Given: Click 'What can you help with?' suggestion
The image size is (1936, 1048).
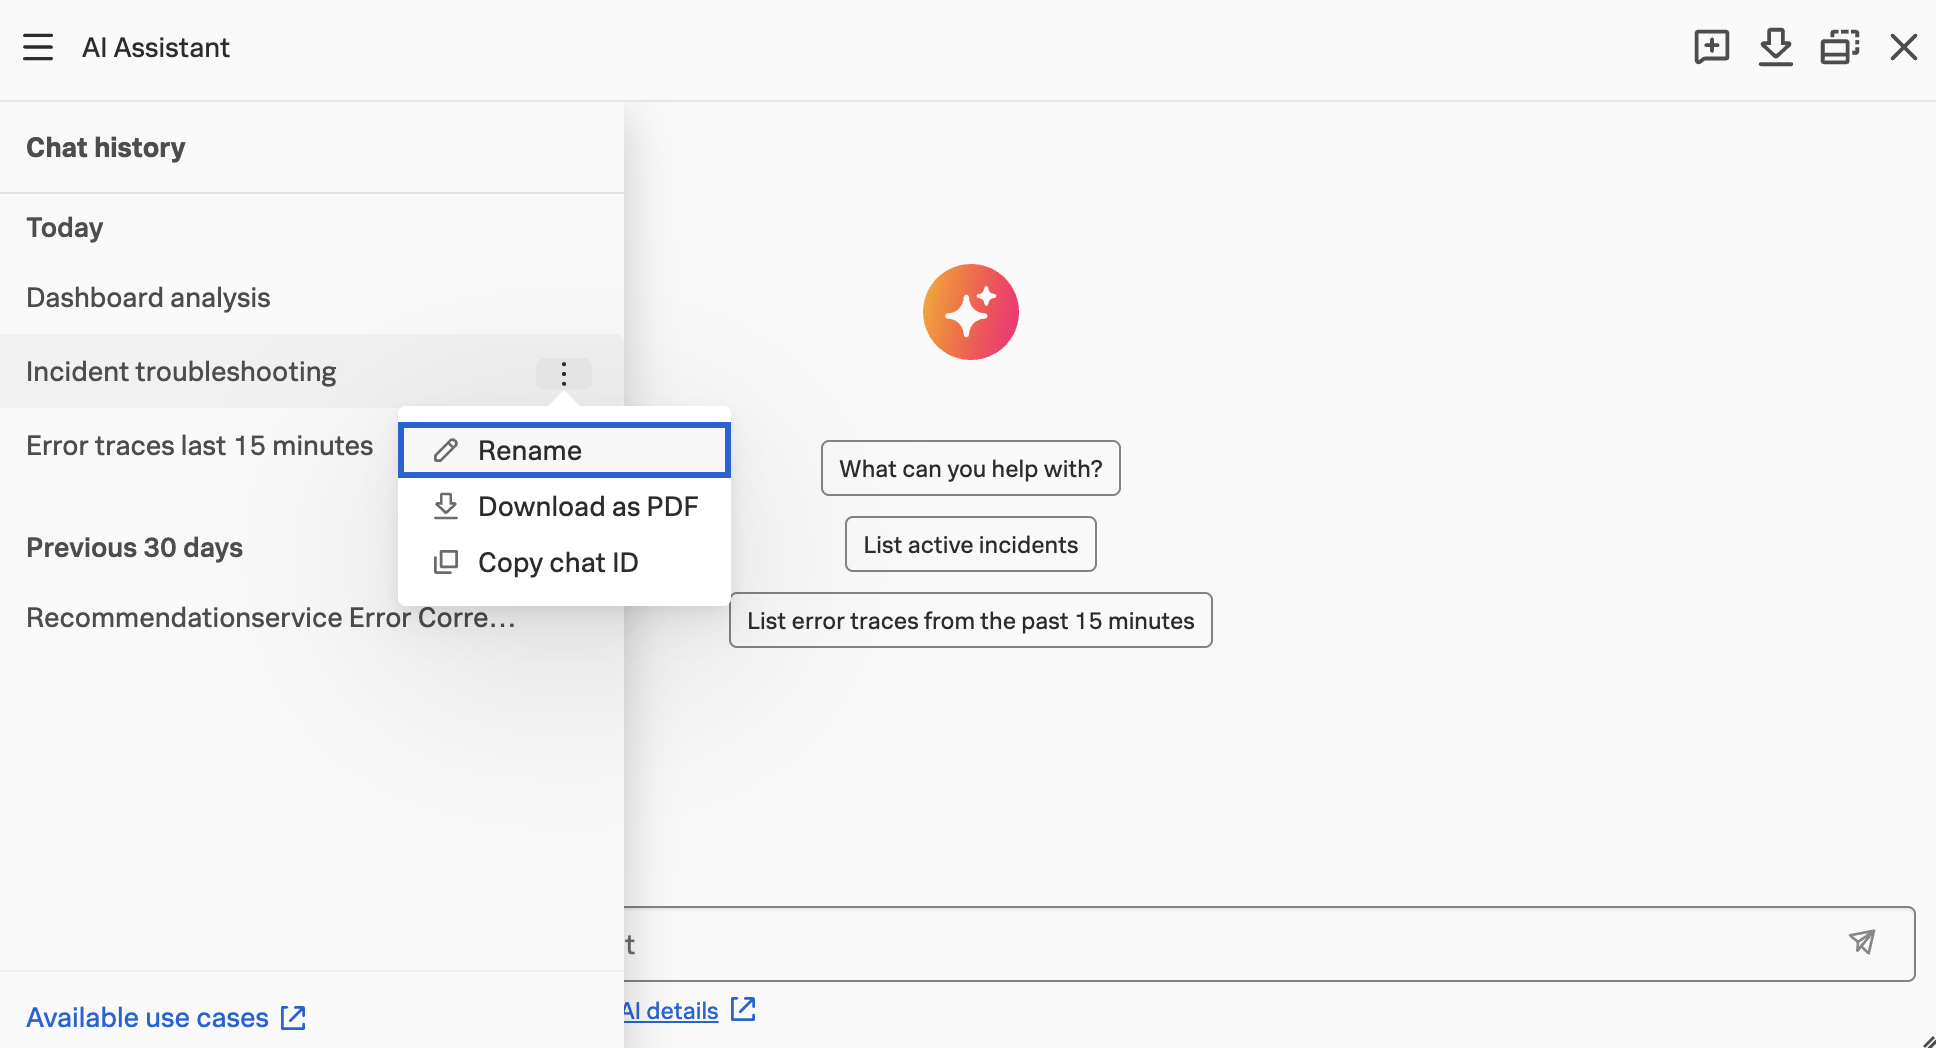Looking at the screenshot, I should pos(970,468).
